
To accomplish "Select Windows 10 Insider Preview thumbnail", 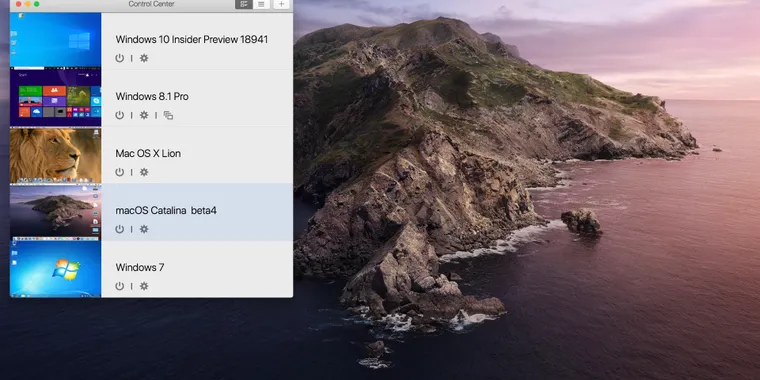I will 56,40.
